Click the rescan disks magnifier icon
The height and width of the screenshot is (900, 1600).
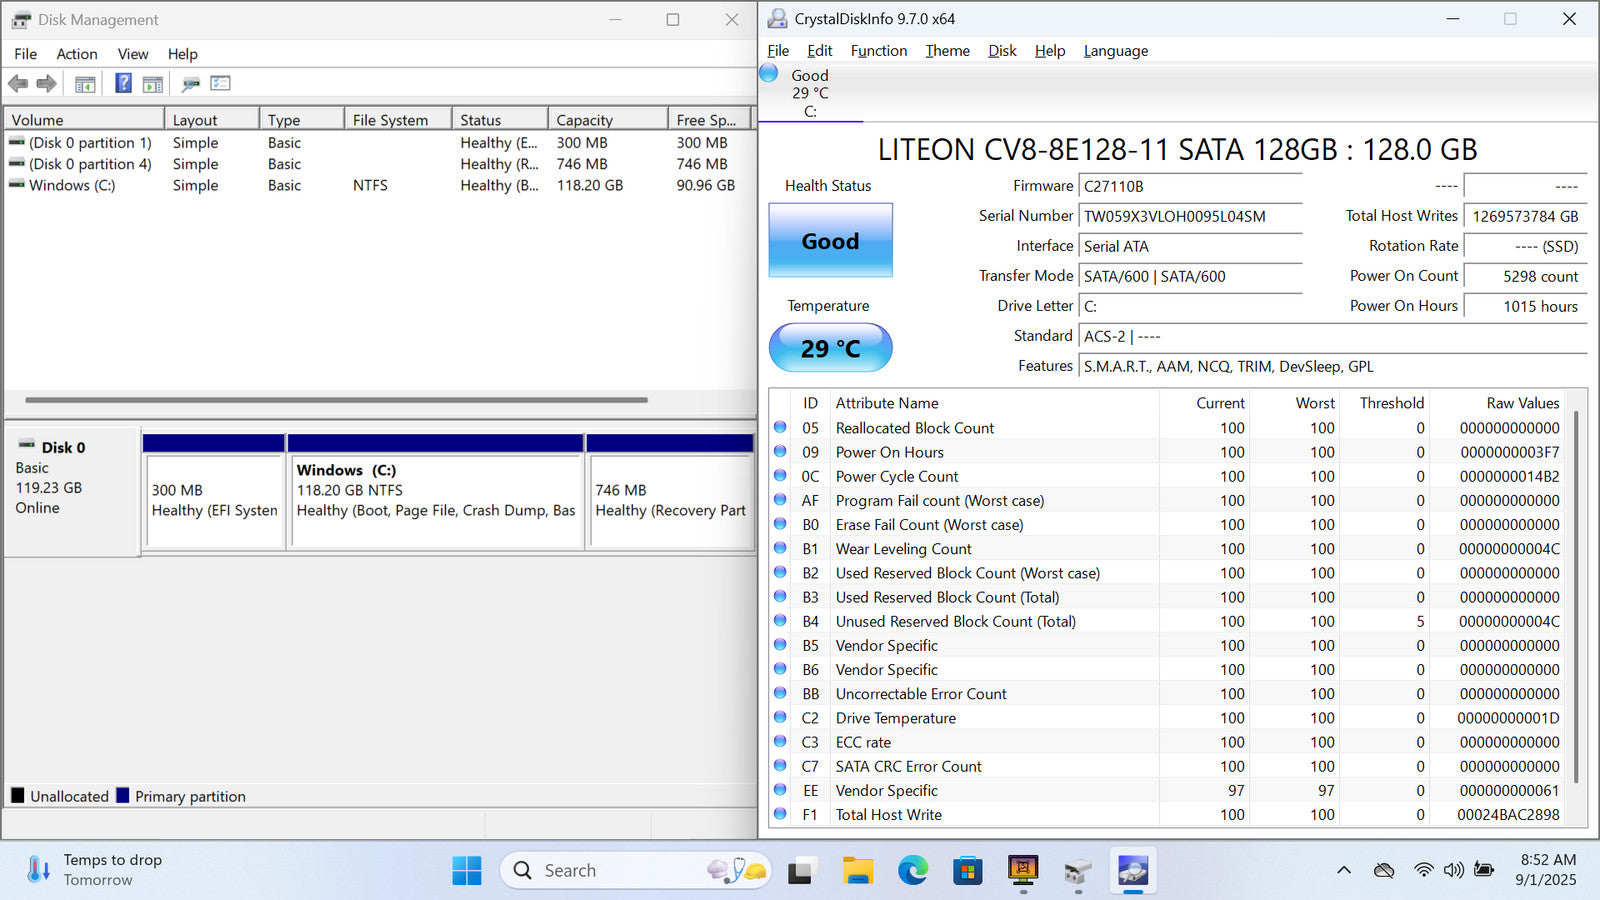[x=190, y=84]
